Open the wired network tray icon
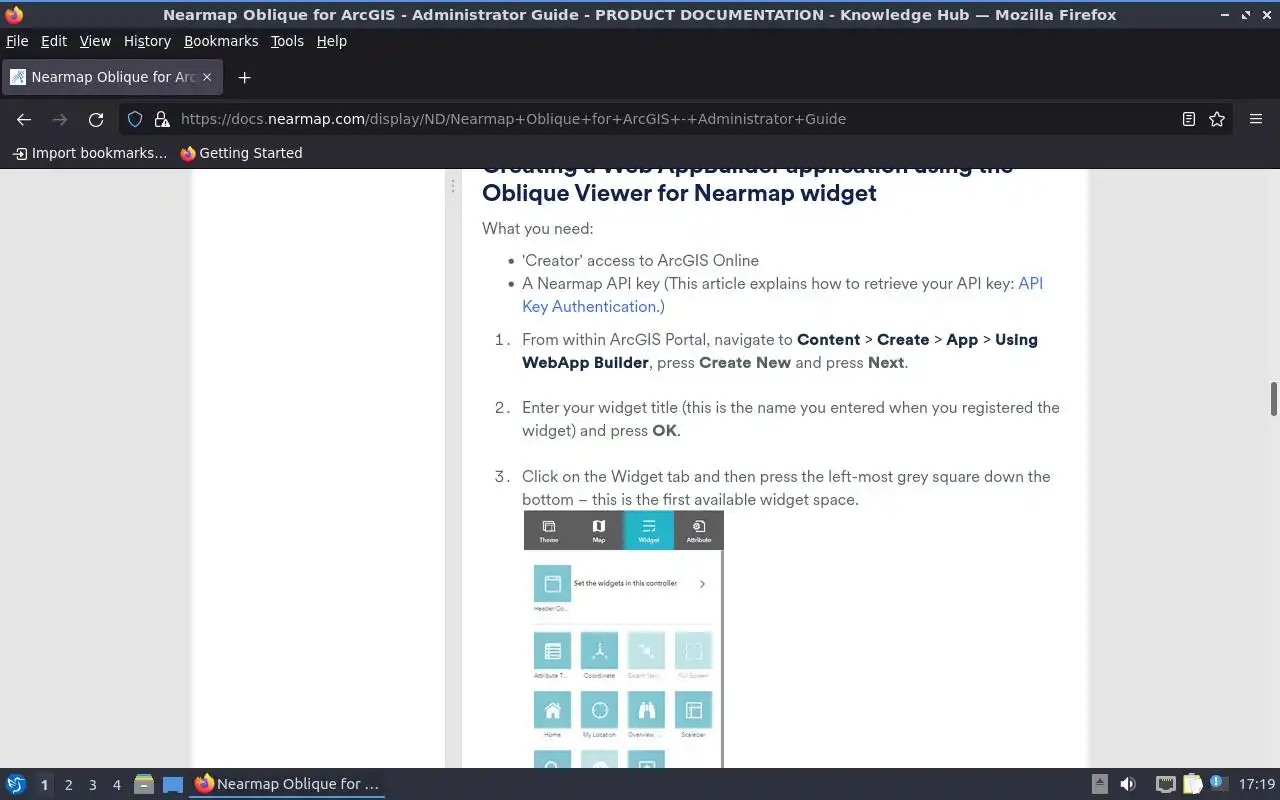 click(1165, 784)
